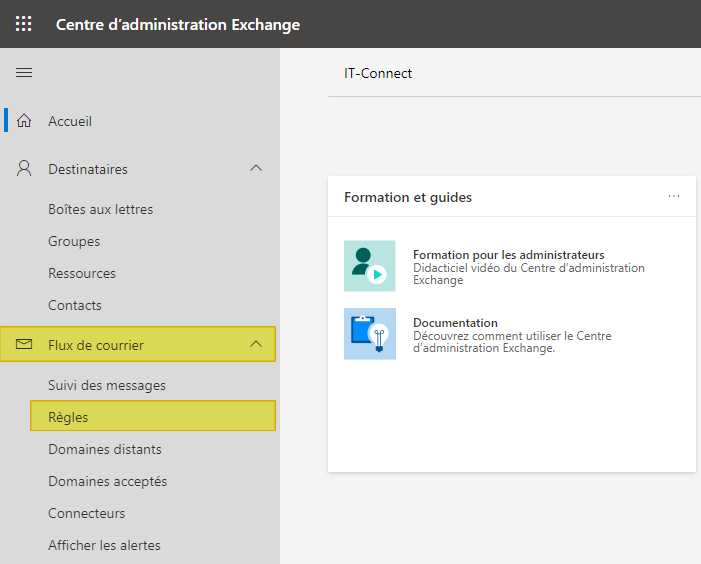Open Connecteurs page

[87, 513]
